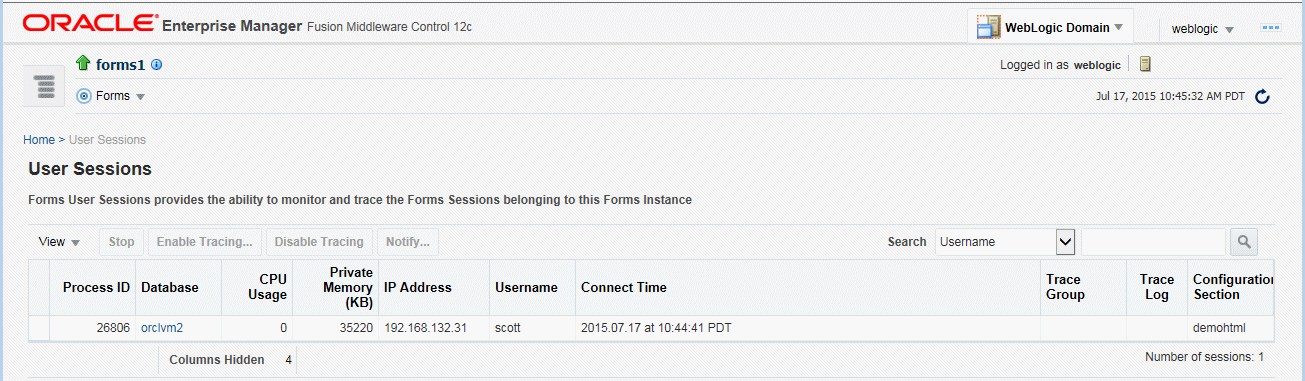Image resolution: width=1305 pixels, height=381 pixels.
Task: Expand the Forms dropdown menu
Action: pyautogui.click(x=140, y=97)
